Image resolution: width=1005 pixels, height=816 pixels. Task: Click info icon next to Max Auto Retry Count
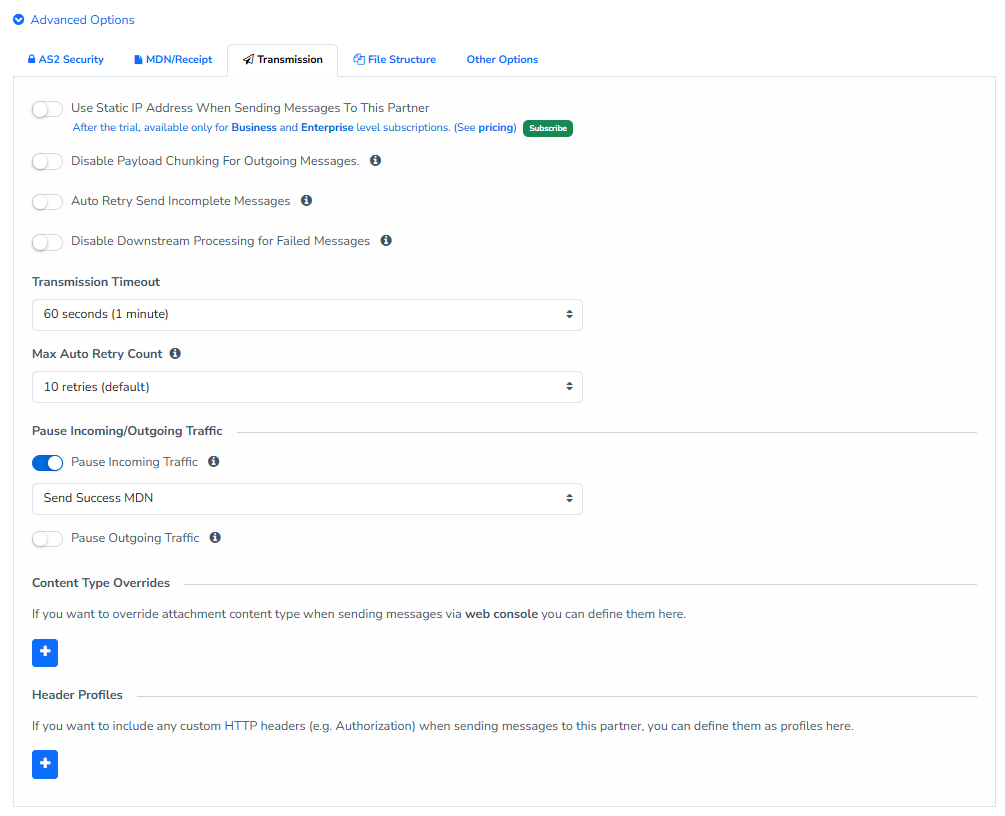[x=175, y=354]
